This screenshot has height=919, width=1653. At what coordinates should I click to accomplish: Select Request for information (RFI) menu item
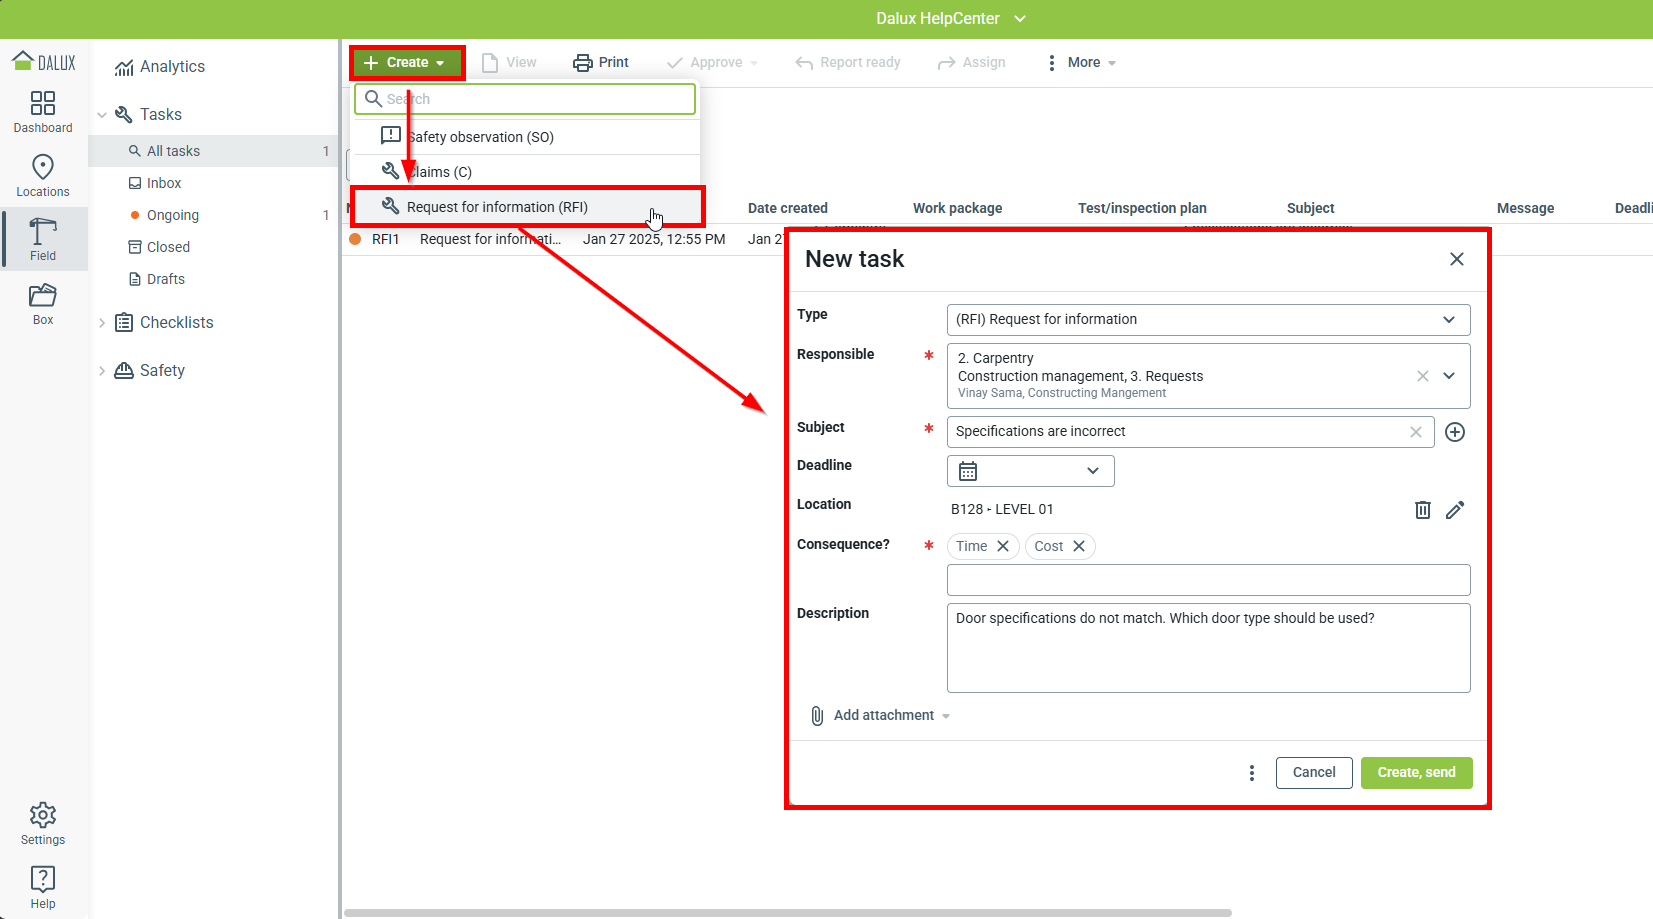pyautogui.click(x=497, y=207)
